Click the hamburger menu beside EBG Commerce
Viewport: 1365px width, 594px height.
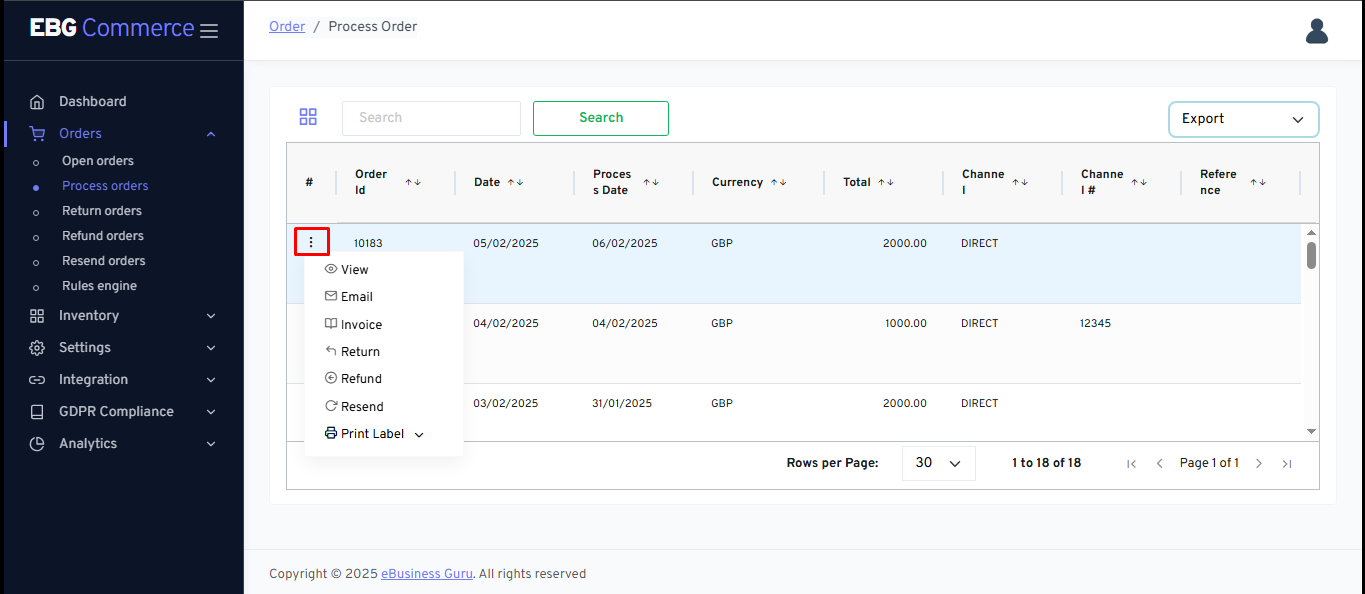click(209, 30)
